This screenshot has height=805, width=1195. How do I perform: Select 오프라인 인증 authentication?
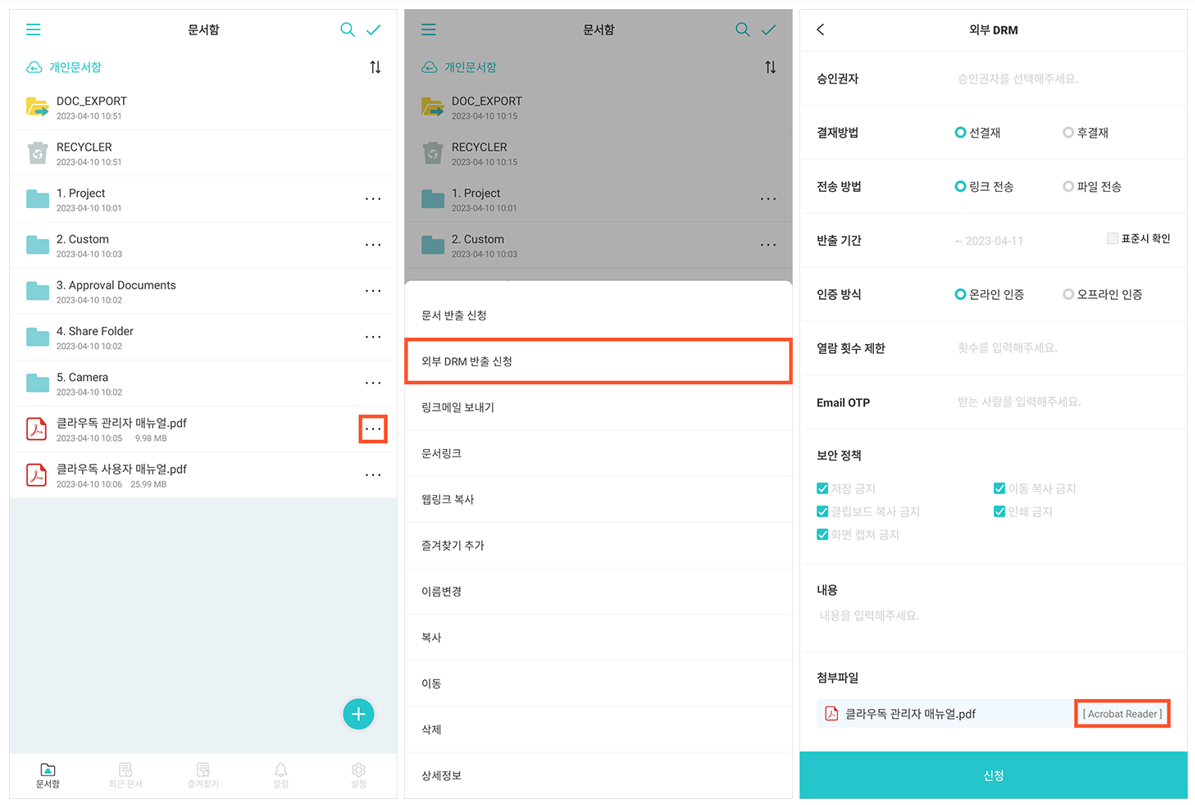tap(1068, 294)
